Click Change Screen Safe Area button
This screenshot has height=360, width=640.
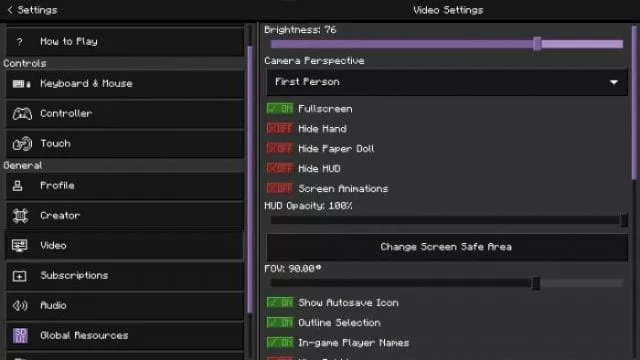click(447, 247)
